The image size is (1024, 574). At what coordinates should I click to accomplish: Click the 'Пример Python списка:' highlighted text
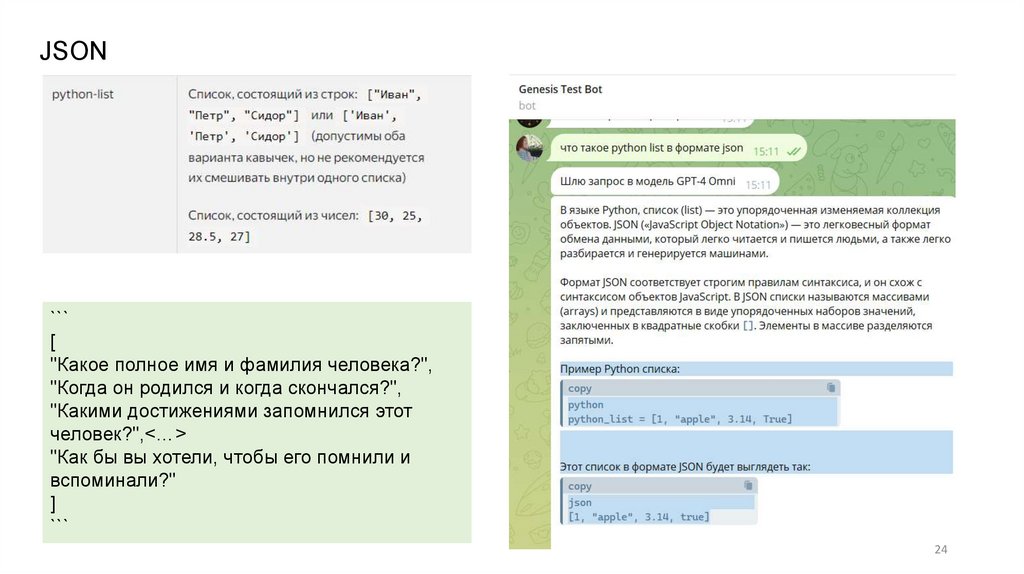(x=620, y=369)
